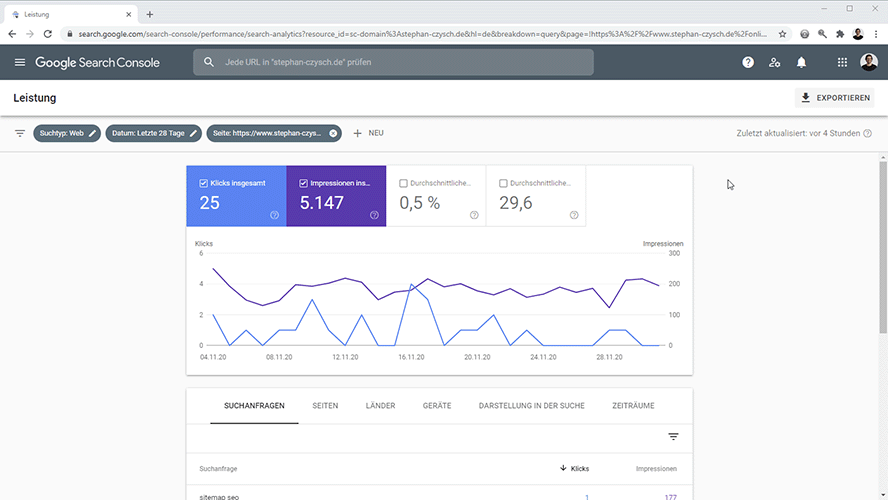Open the user management settings icon
Screen dimensions: 888x500
(774, 62)
